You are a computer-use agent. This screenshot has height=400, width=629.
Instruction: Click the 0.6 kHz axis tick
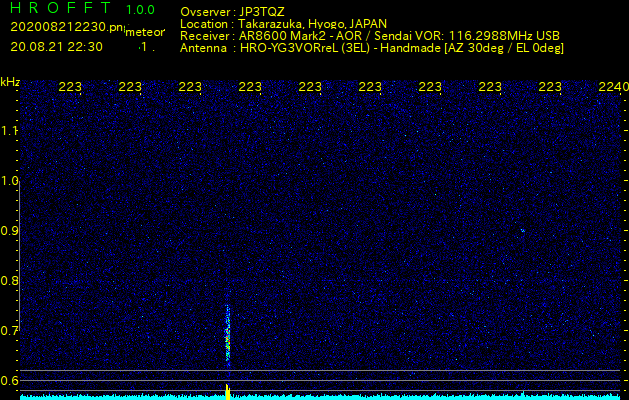[10, 381]
